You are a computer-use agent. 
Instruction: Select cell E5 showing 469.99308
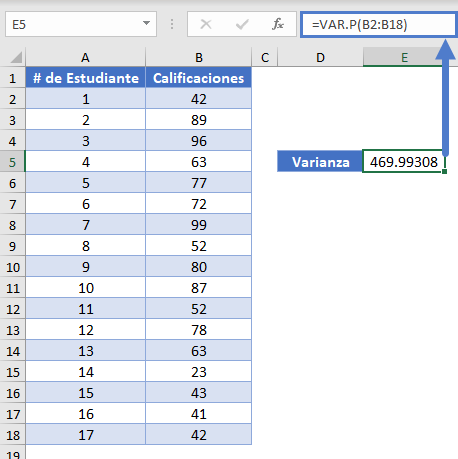(404, 162)
